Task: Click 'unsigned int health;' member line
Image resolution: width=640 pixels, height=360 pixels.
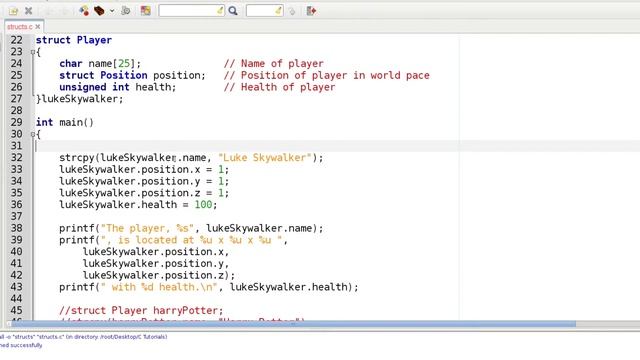Action: pos(118,87)
